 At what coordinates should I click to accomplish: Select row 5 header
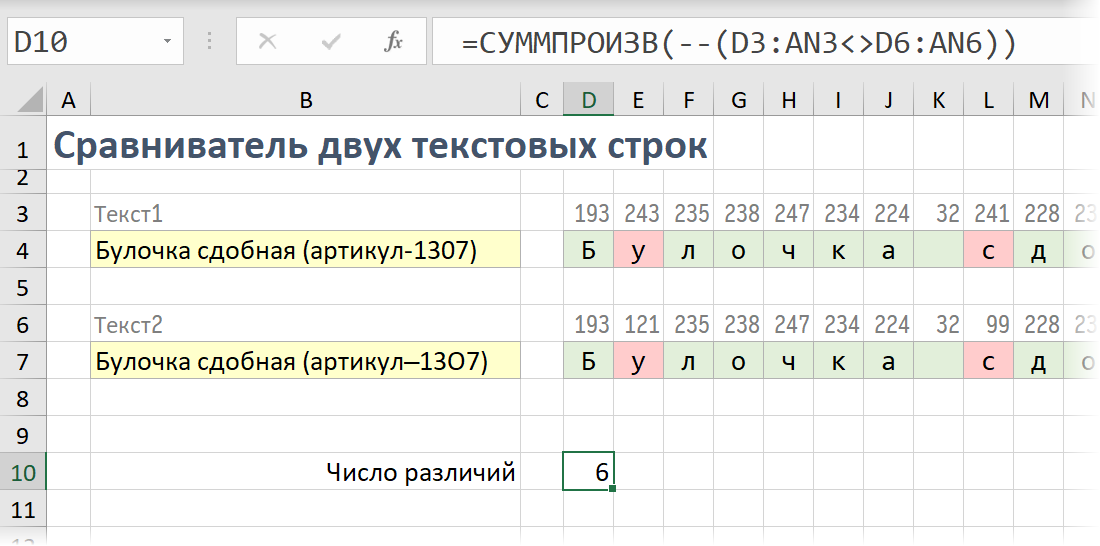[23, 287]
